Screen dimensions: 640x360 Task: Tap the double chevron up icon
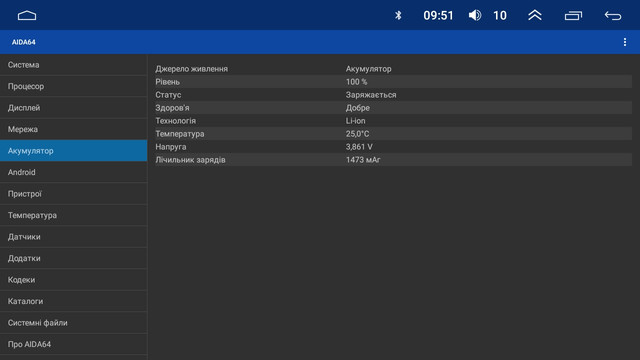(x=535, y=16)
